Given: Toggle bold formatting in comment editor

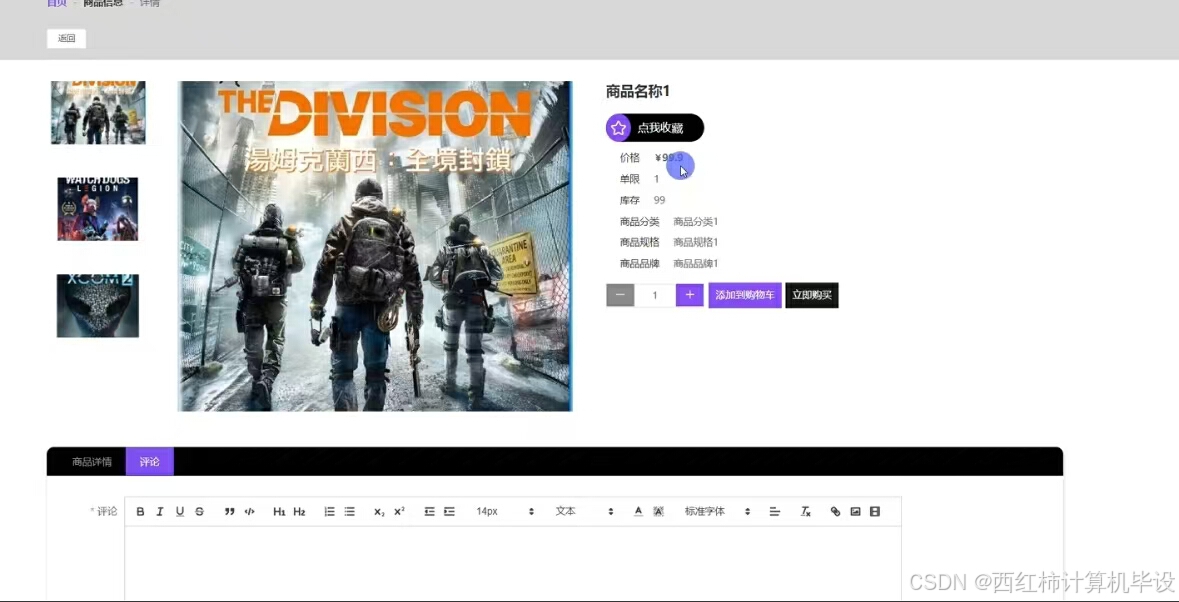Looking at the screenshot, I should (x=140, y=512).
